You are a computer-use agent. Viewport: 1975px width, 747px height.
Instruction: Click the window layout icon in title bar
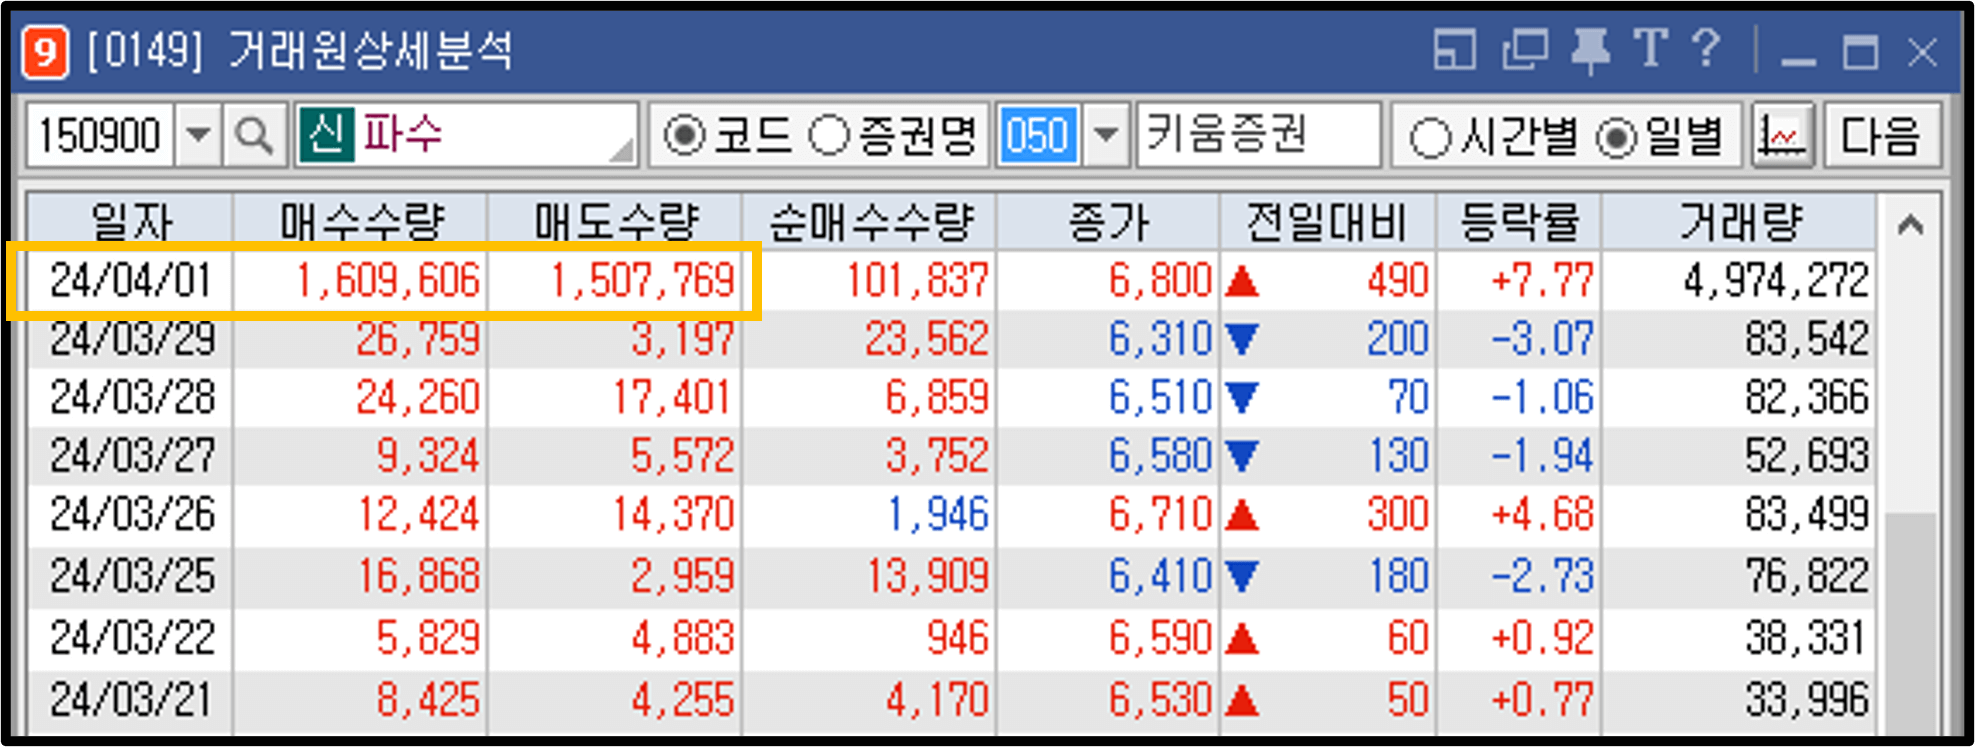[x=1454, y=50]
